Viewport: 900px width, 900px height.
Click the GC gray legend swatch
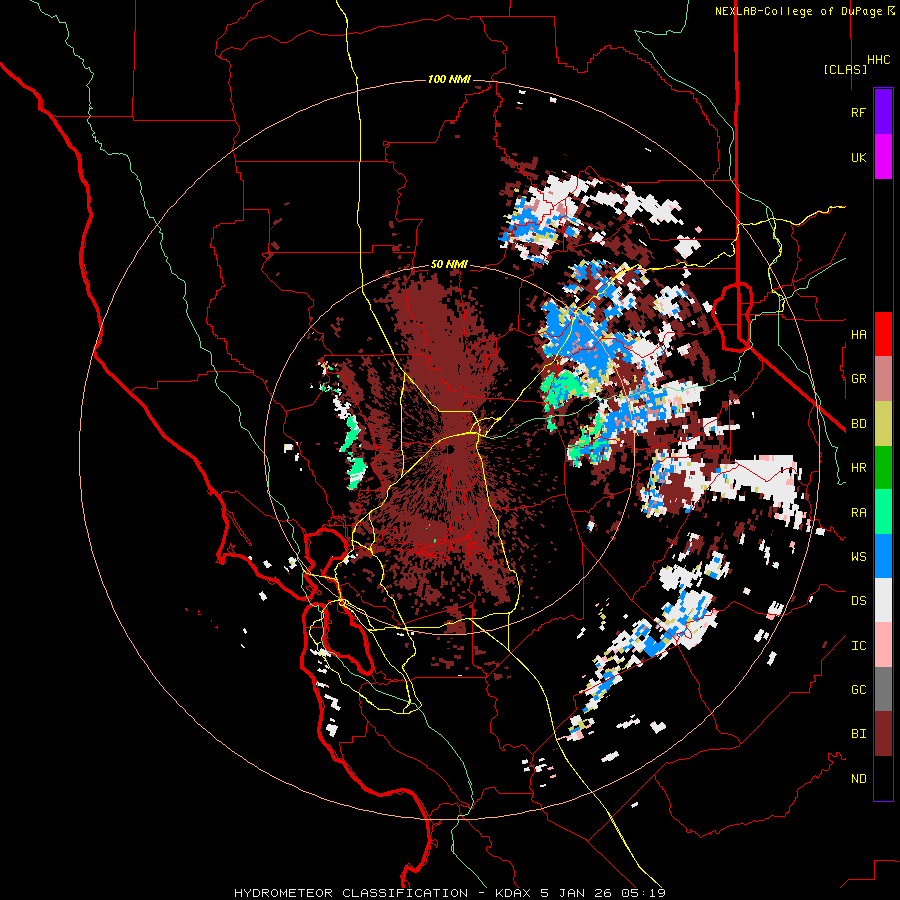pyautogui.click(x=883, y=689)
